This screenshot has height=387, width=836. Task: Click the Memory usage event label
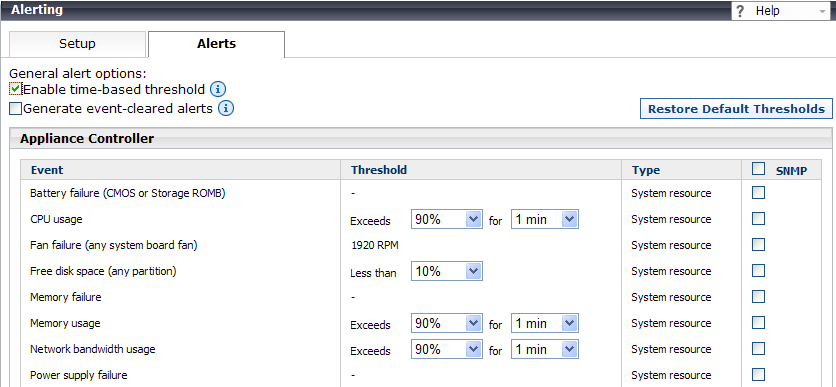(x=65, y=323)
